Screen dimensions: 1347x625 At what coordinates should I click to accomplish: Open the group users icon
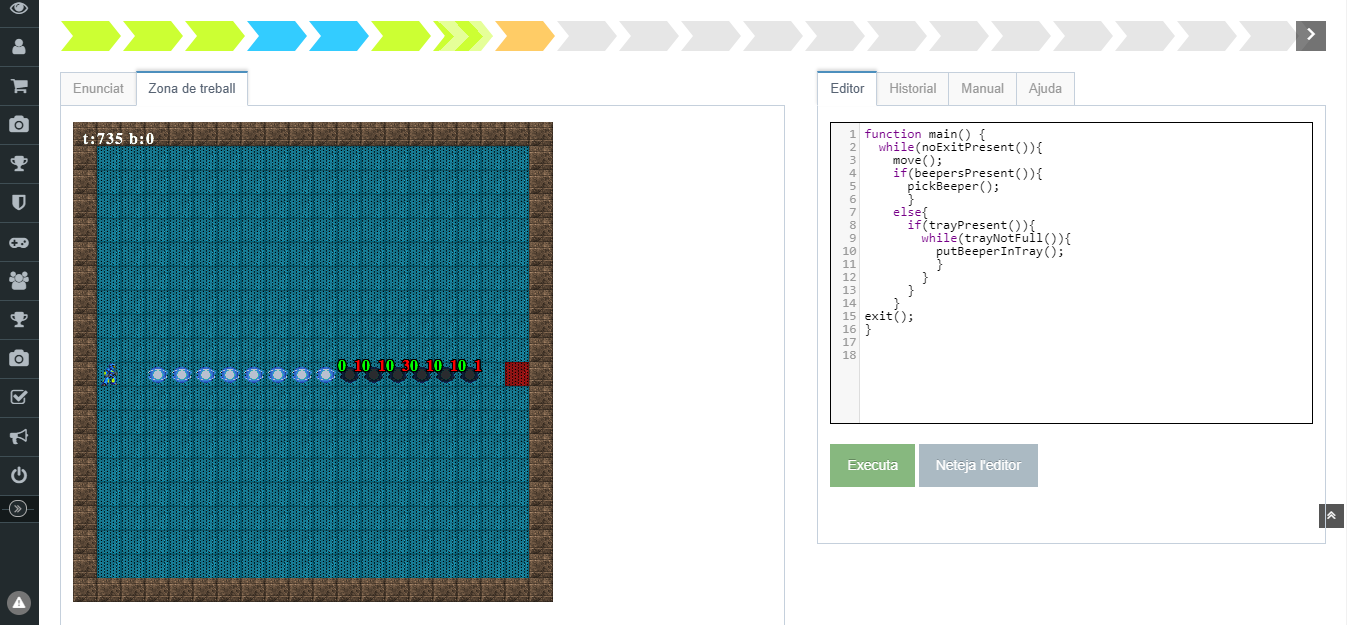[18, 280]
